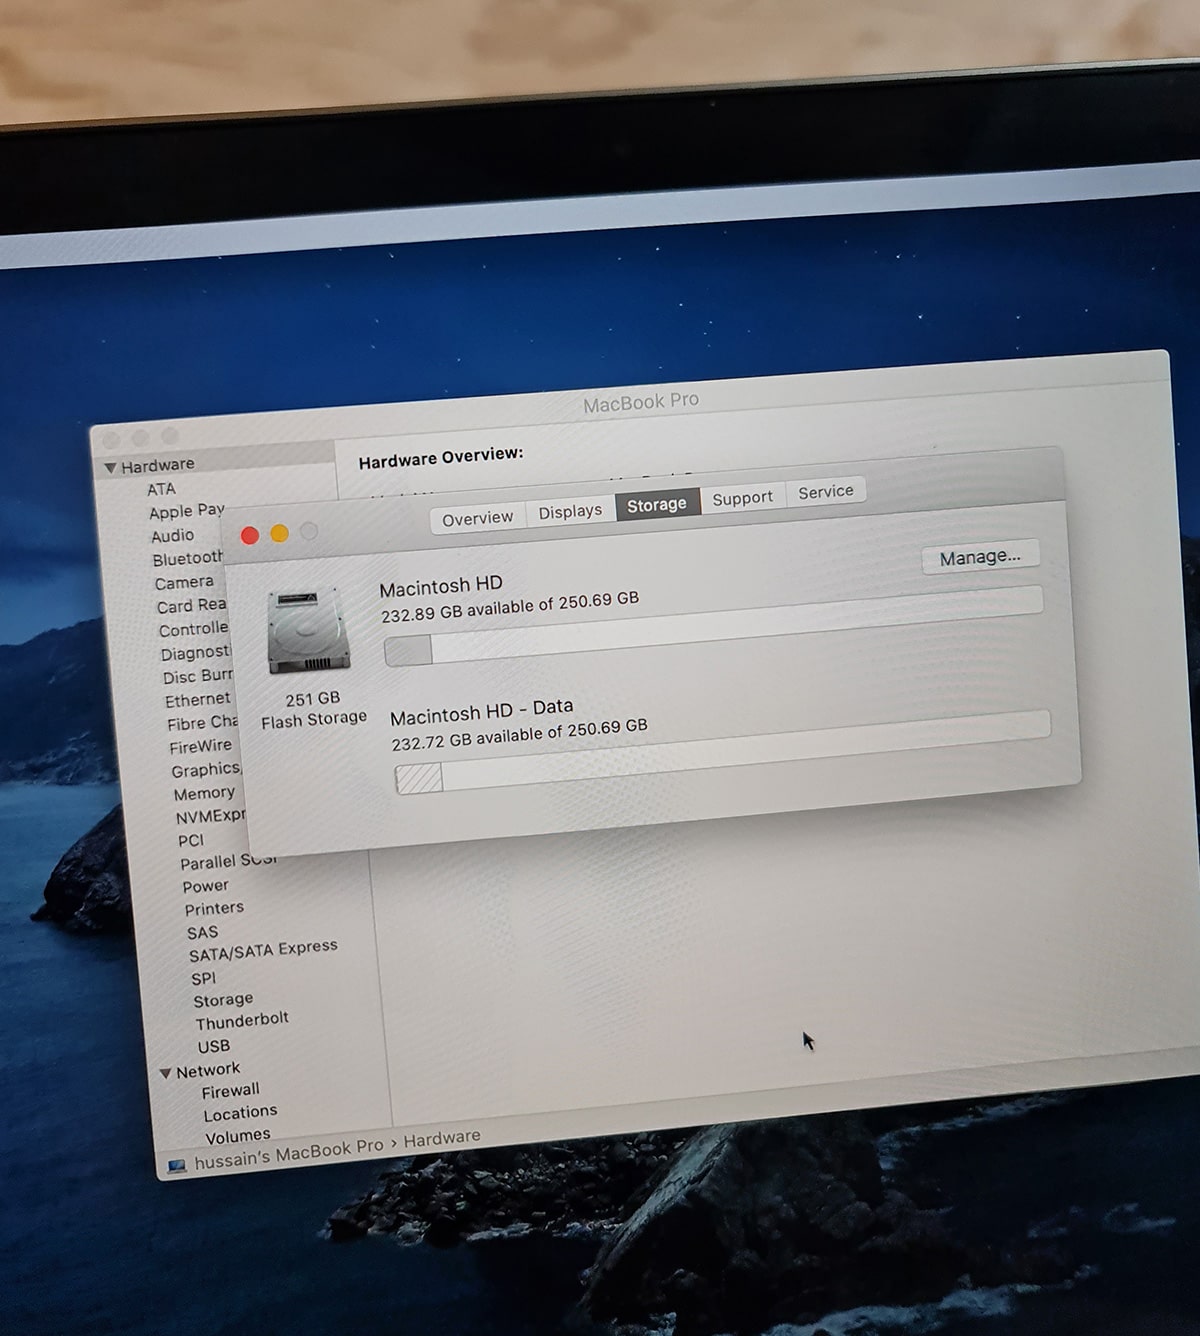Viewport: 1200px width, 1336px height.
Task: Select Power in the sidebar
Action: coord(205,886)
